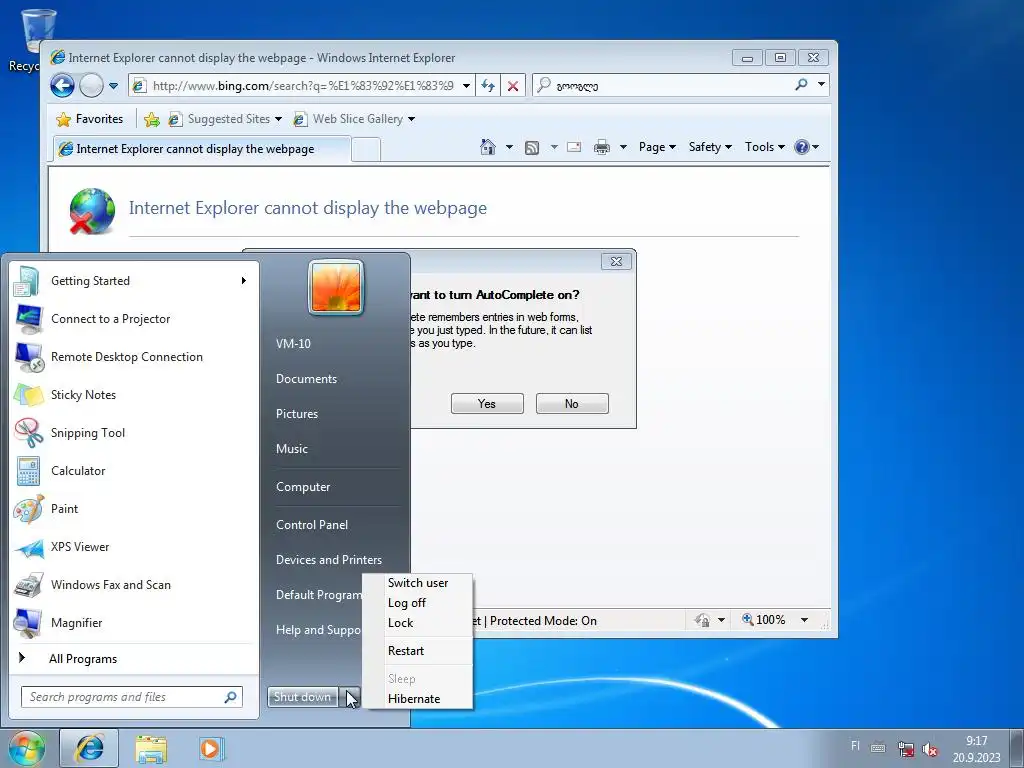Click the Shut down button

point(302,697)
